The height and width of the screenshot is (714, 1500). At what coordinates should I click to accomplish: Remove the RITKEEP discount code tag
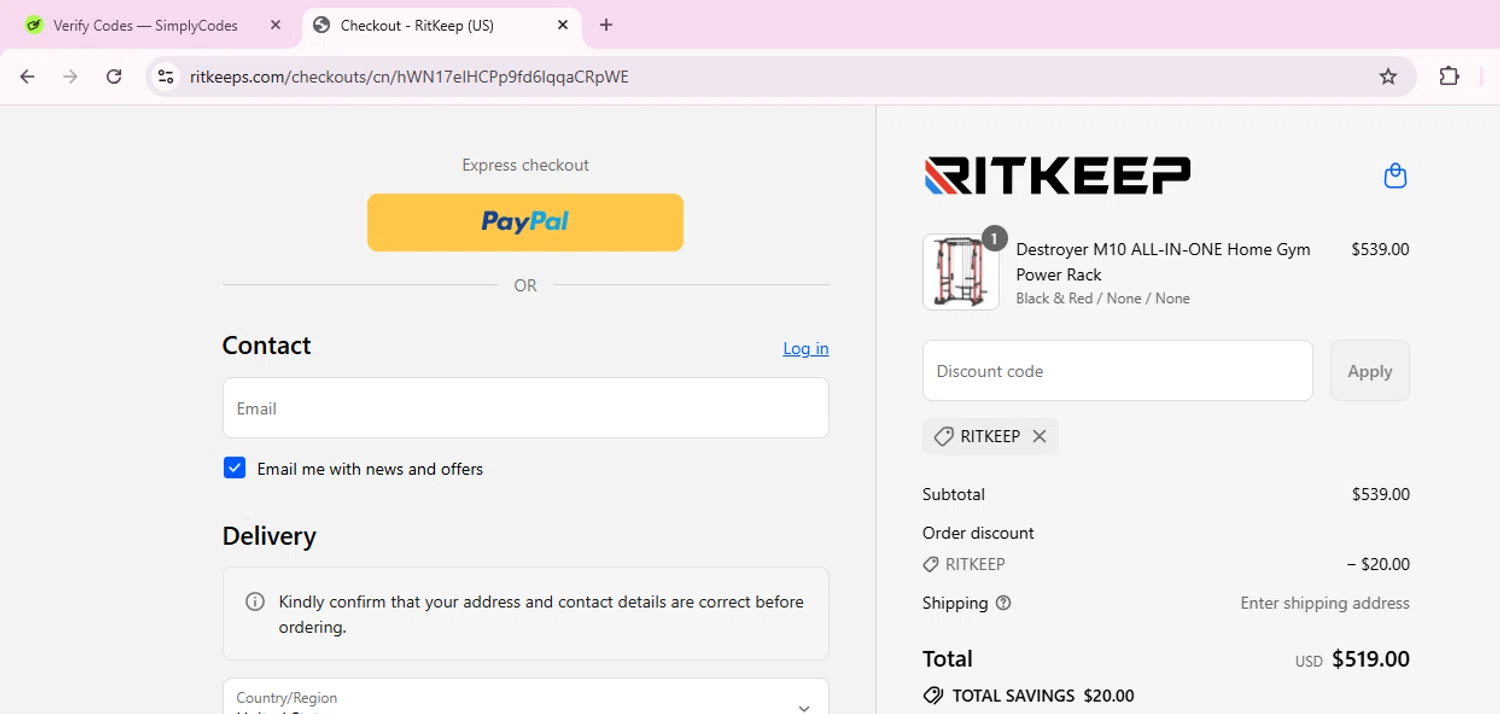1040,436
